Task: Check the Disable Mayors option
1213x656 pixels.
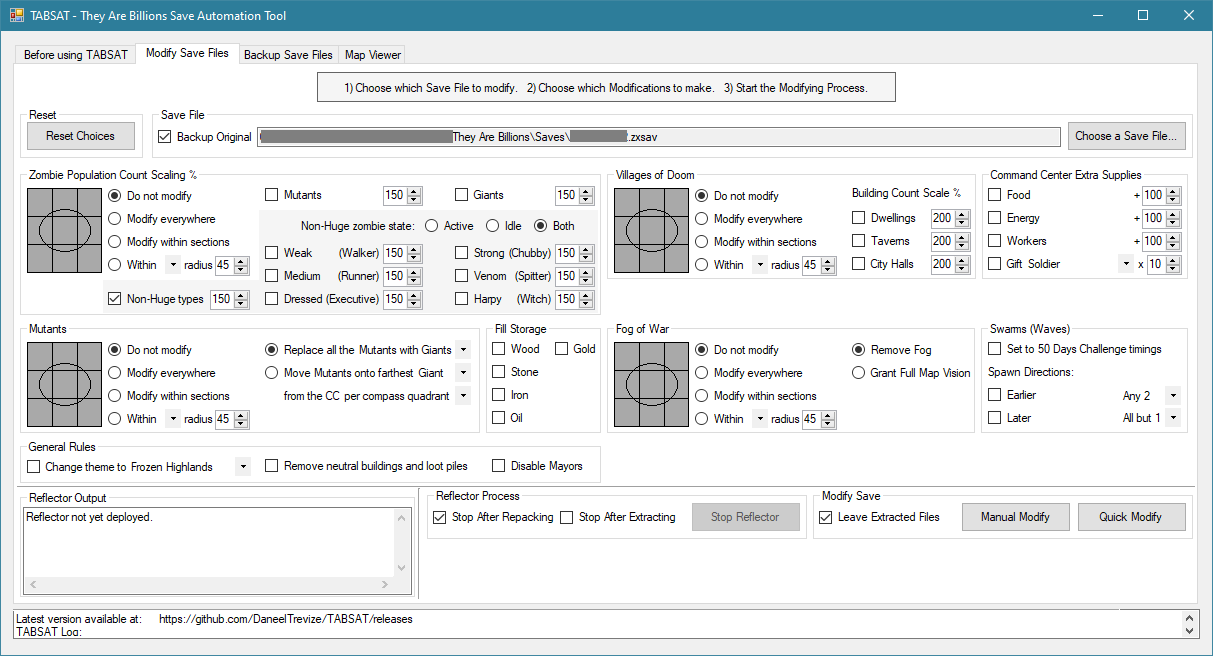Action: [538, 466]
